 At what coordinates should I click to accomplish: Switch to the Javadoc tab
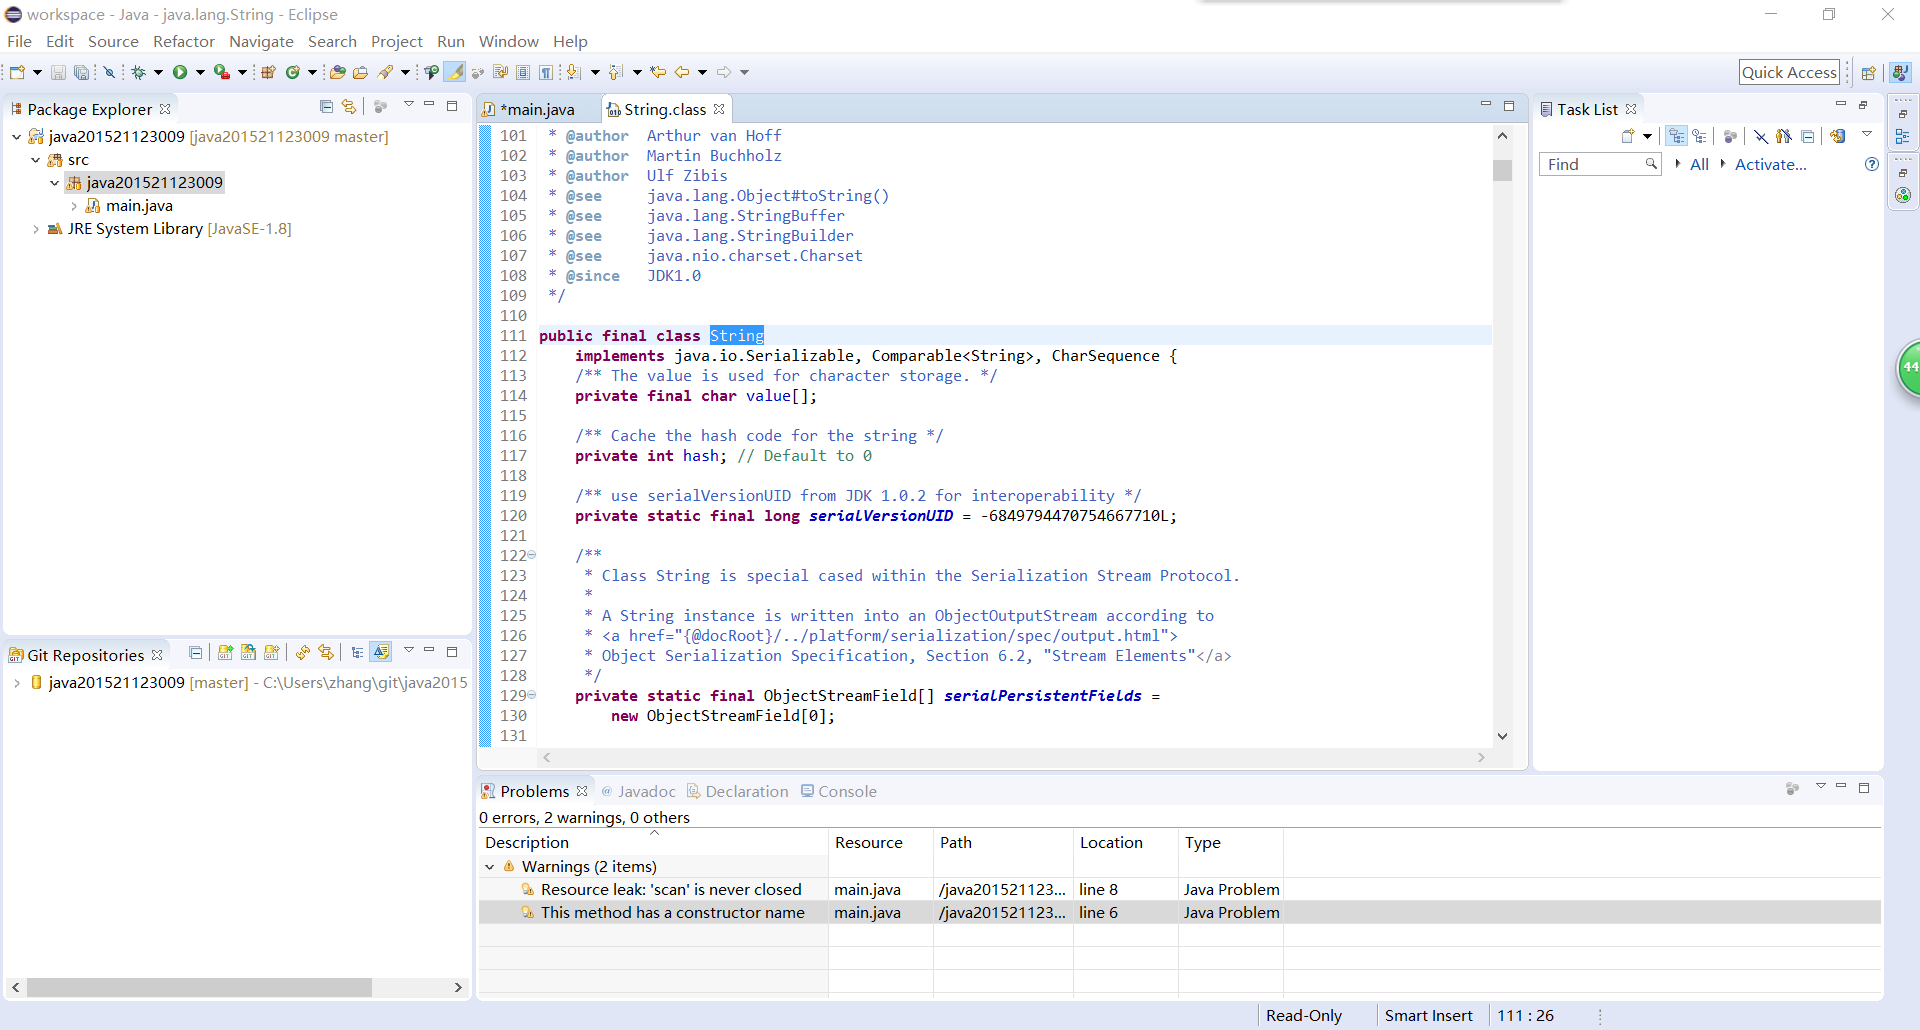[x=639, y=791]
